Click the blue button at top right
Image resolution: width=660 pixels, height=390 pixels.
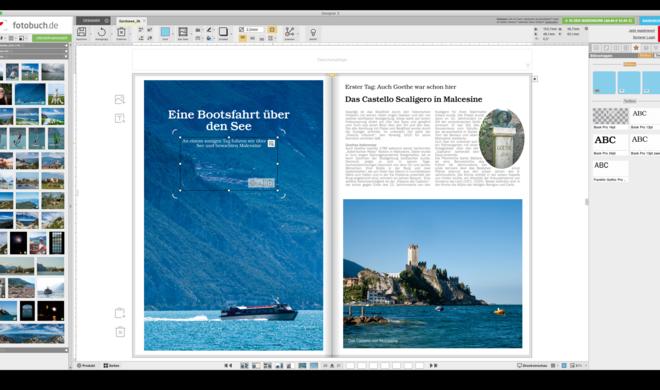(x=650, y=20)
